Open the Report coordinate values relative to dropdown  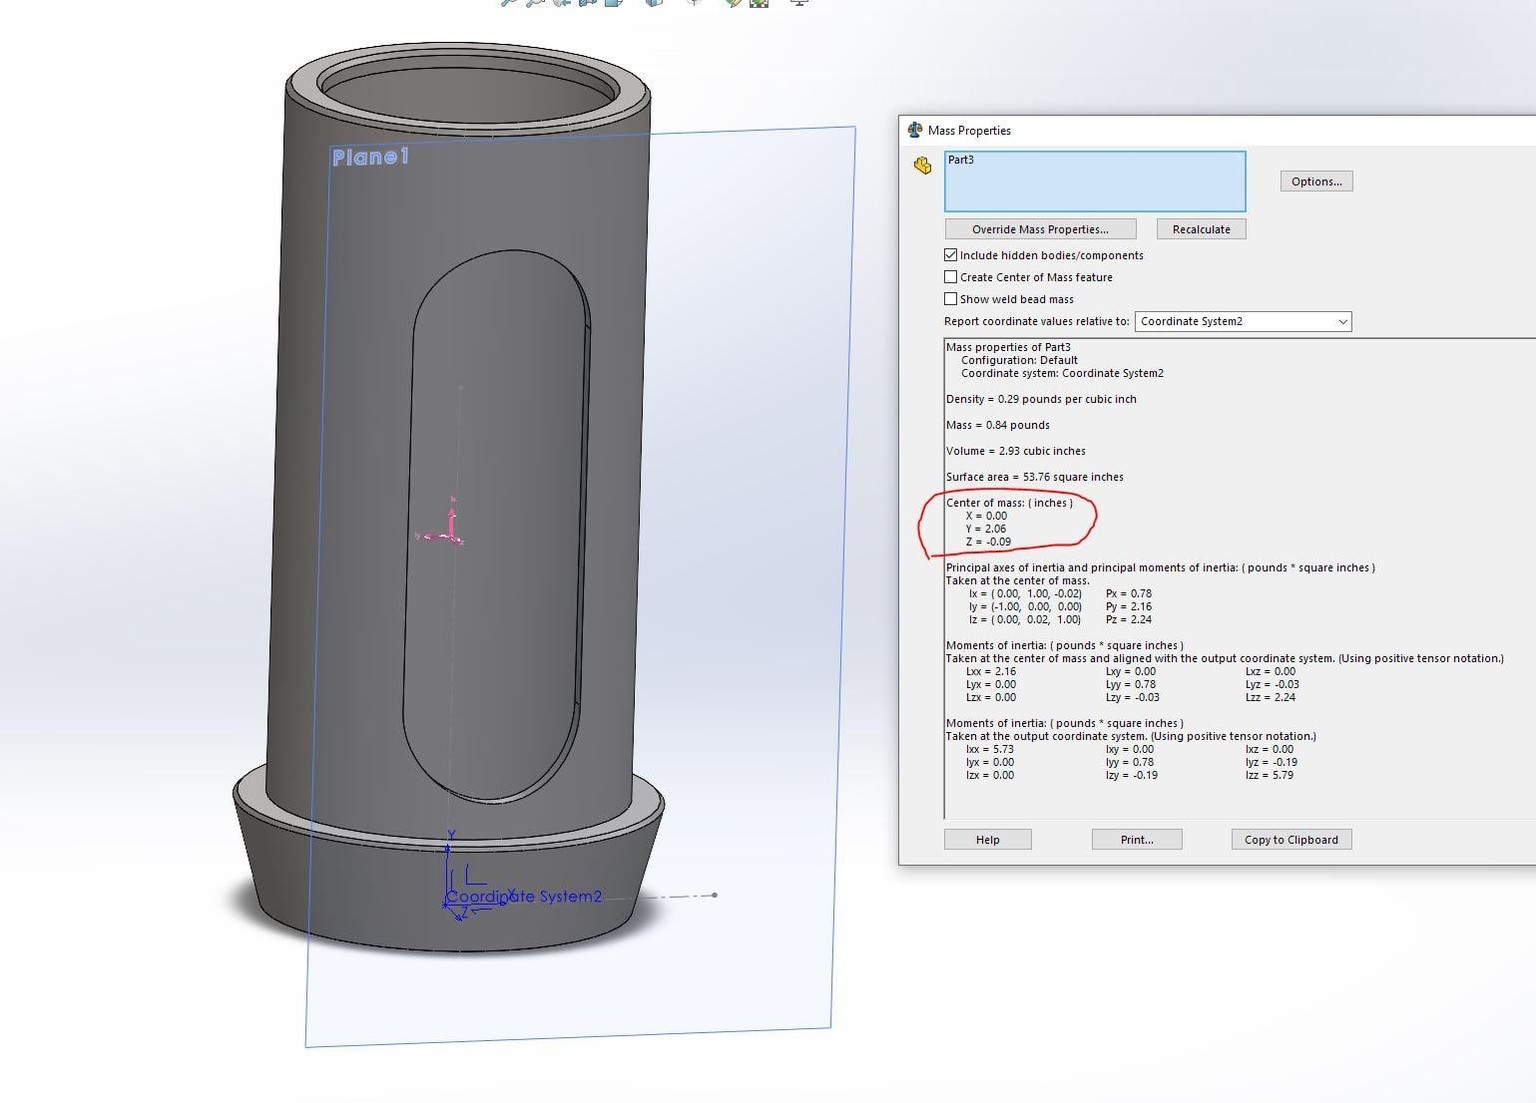(1243, 321)
